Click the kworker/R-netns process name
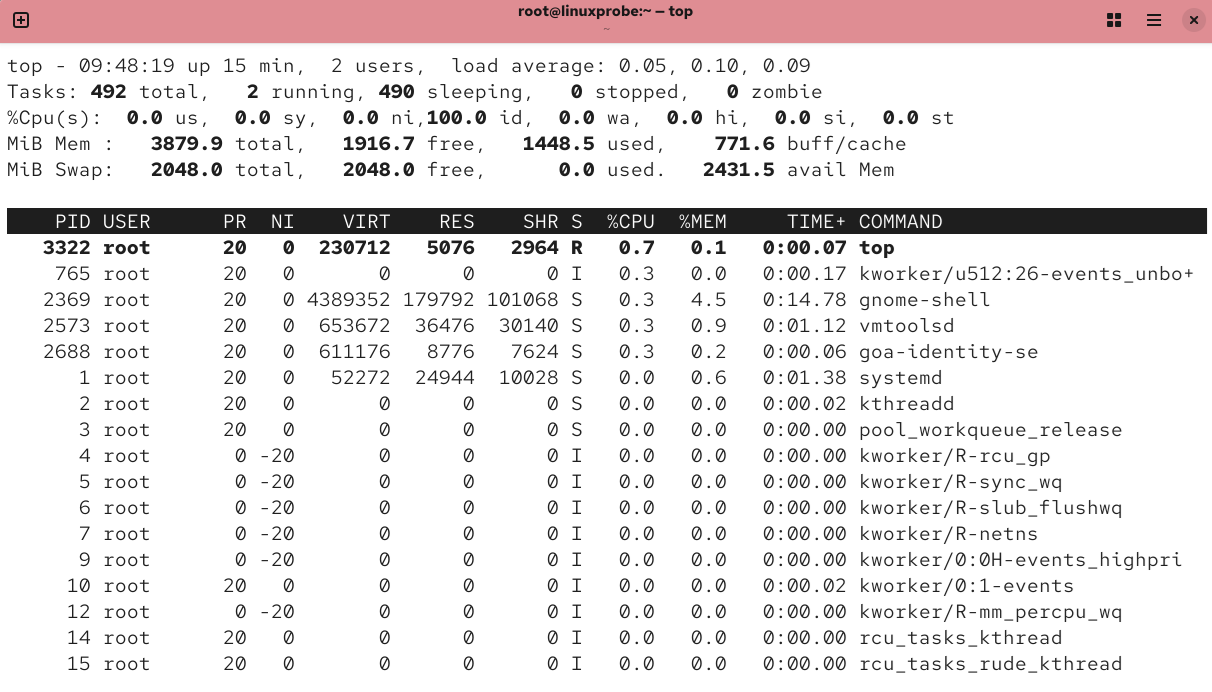Screen dimensions: 1212x692 [948, 534]
